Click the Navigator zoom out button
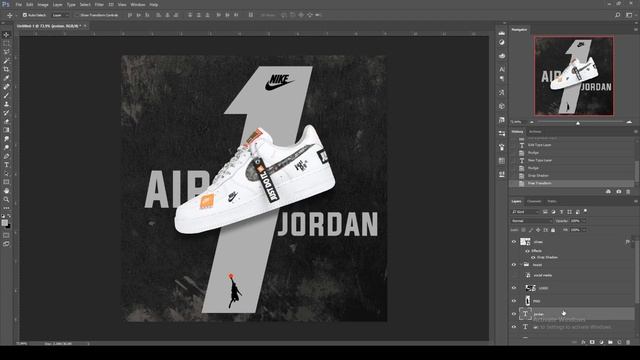This screenshot has height=360, width=640. click(531, 122)
